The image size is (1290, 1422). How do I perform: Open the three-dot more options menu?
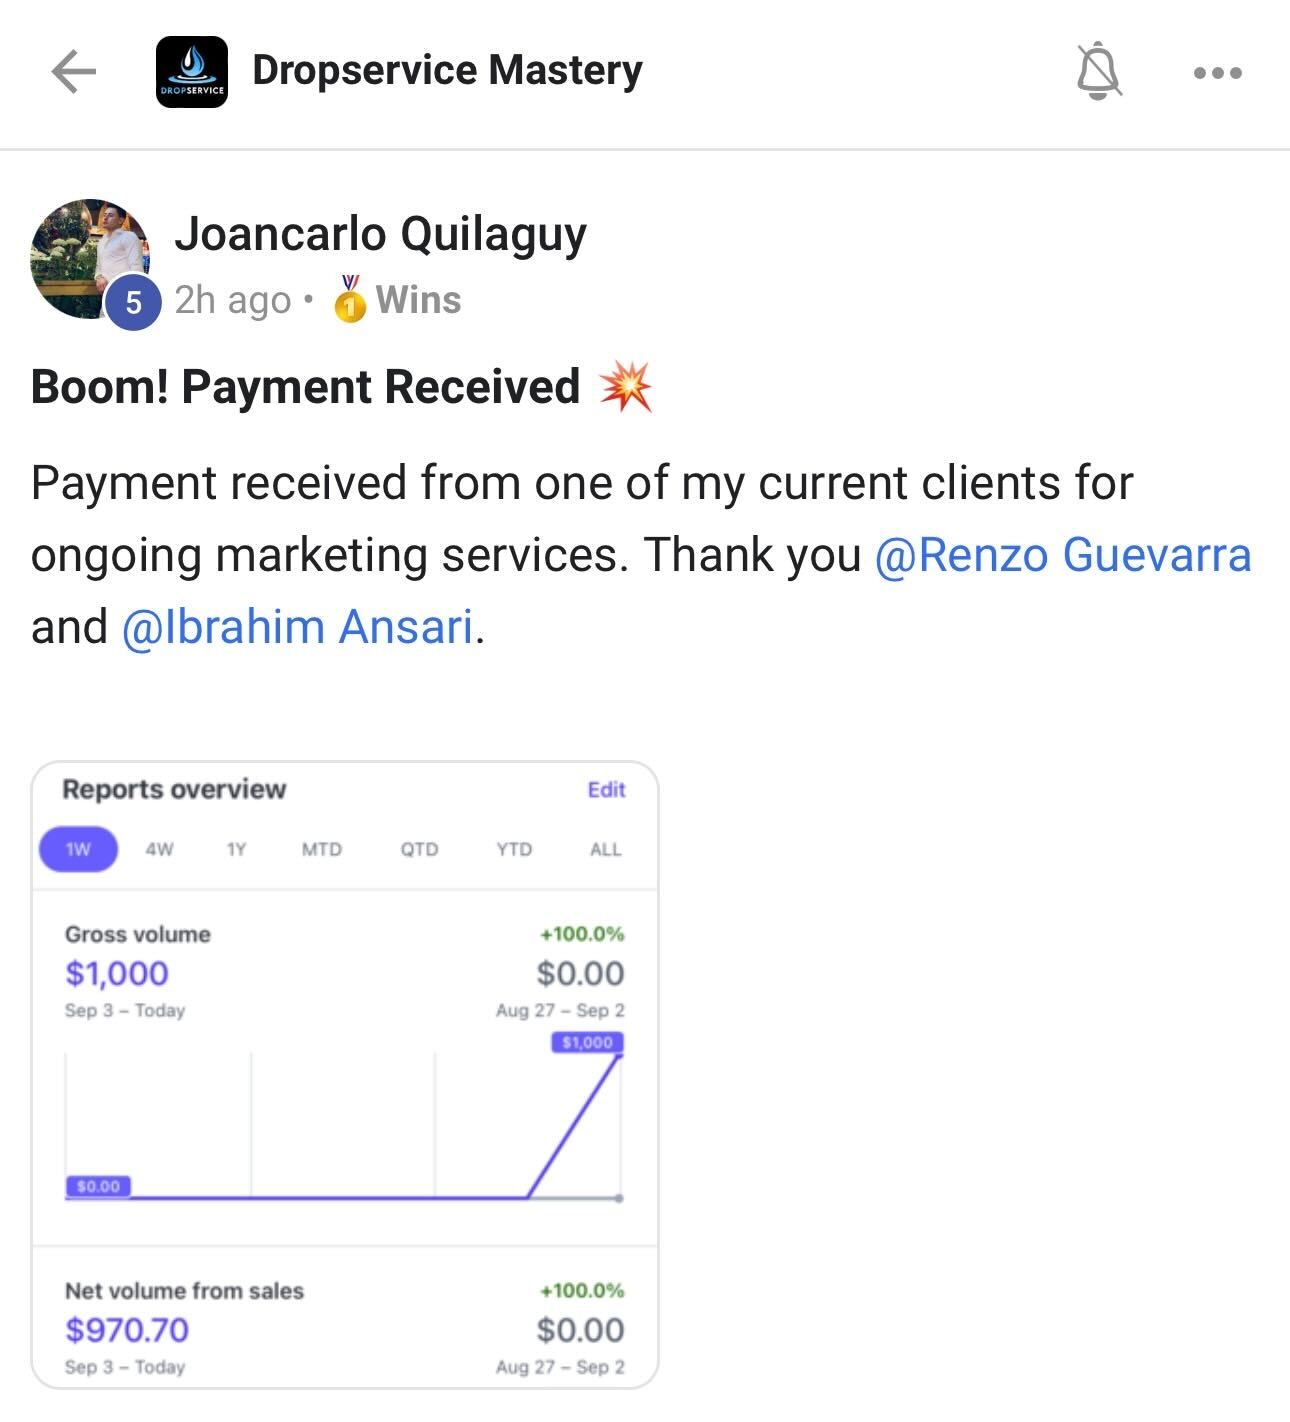coord(1218,73)
